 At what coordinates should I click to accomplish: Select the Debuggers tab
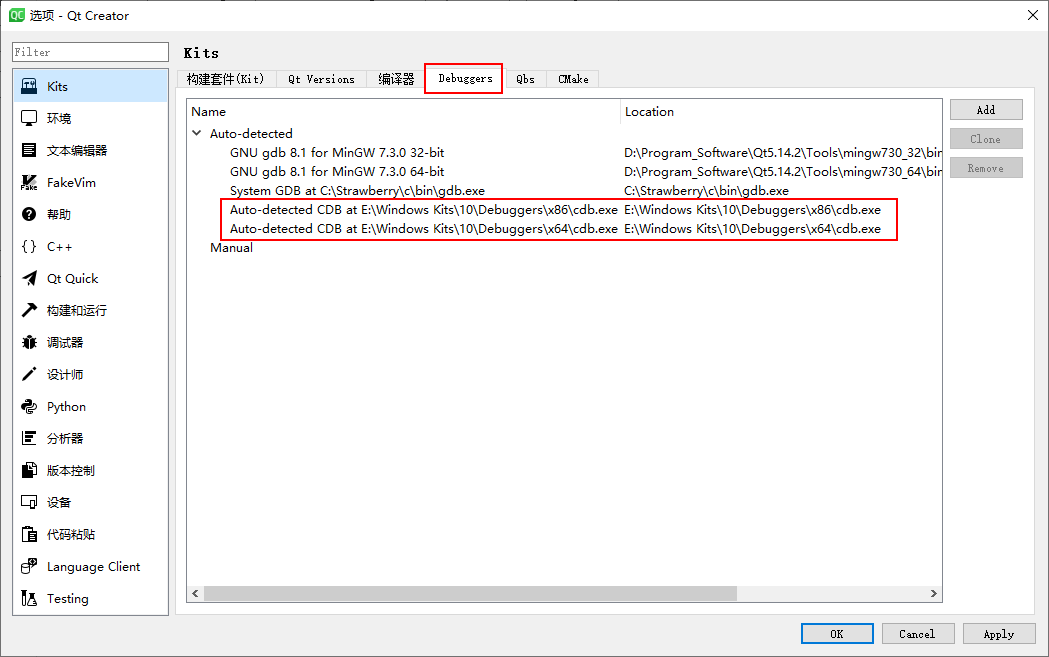coord(463,78)
